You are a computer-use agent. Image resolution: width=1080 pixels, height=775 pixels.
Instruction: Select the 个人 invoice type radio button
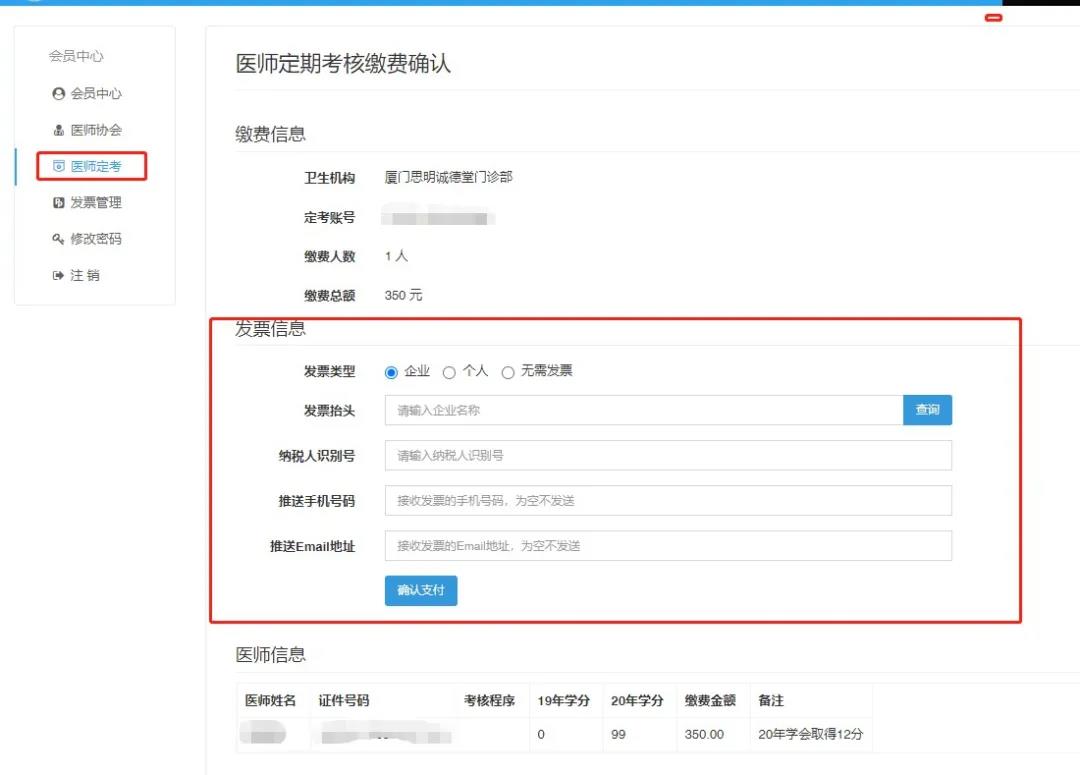(449, 372)
